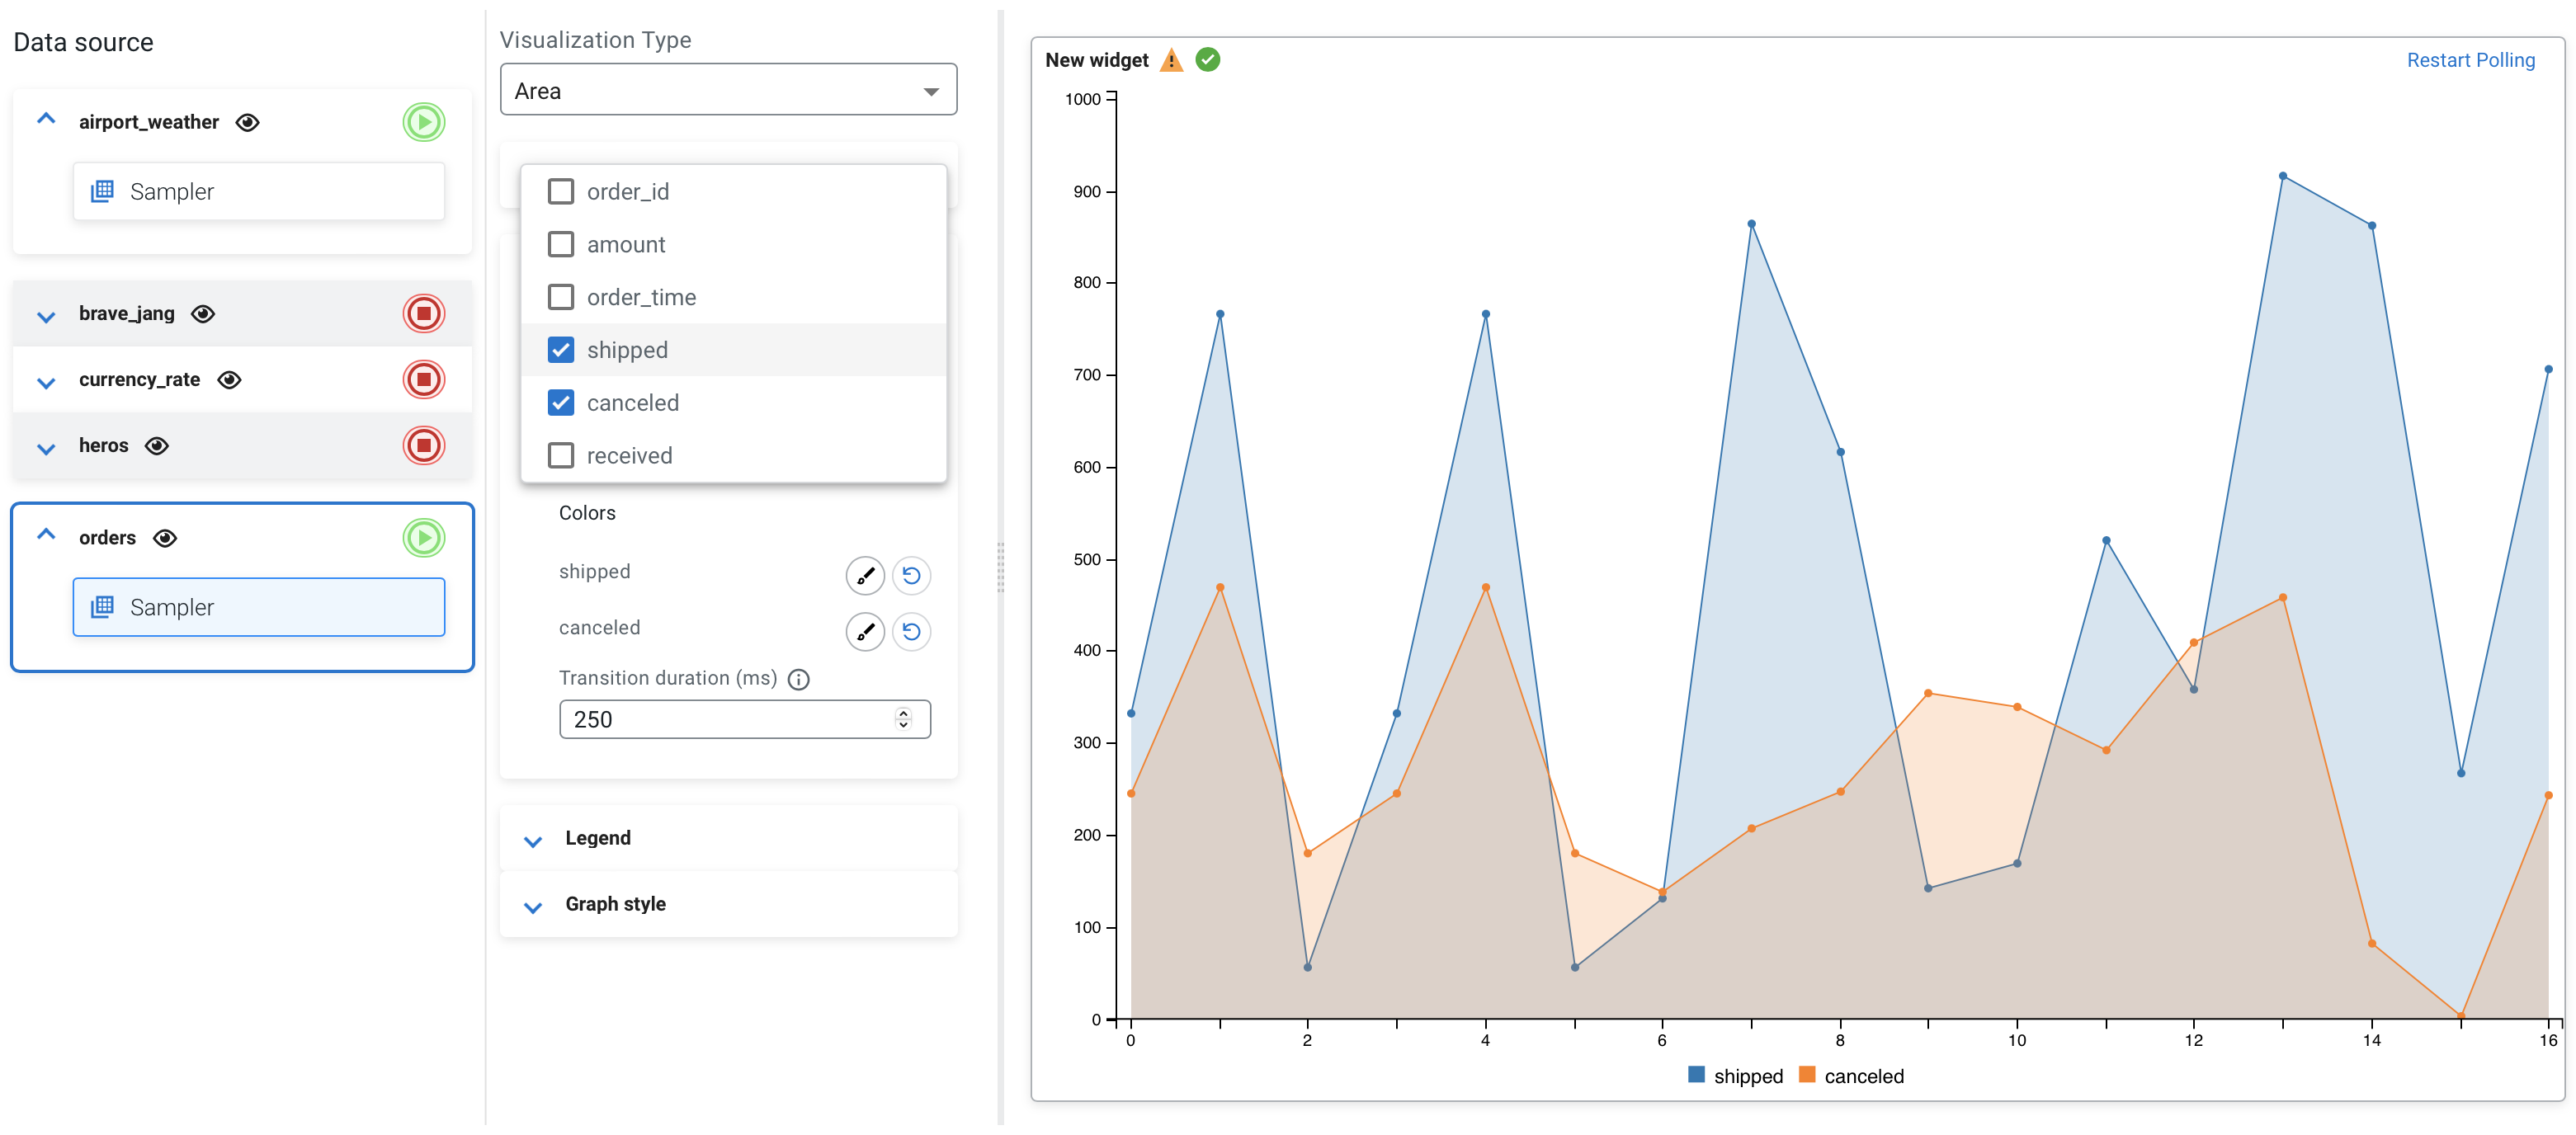Toggle visibility eye for orders source
2576x1135 pixels.
[x=165, y=538]
